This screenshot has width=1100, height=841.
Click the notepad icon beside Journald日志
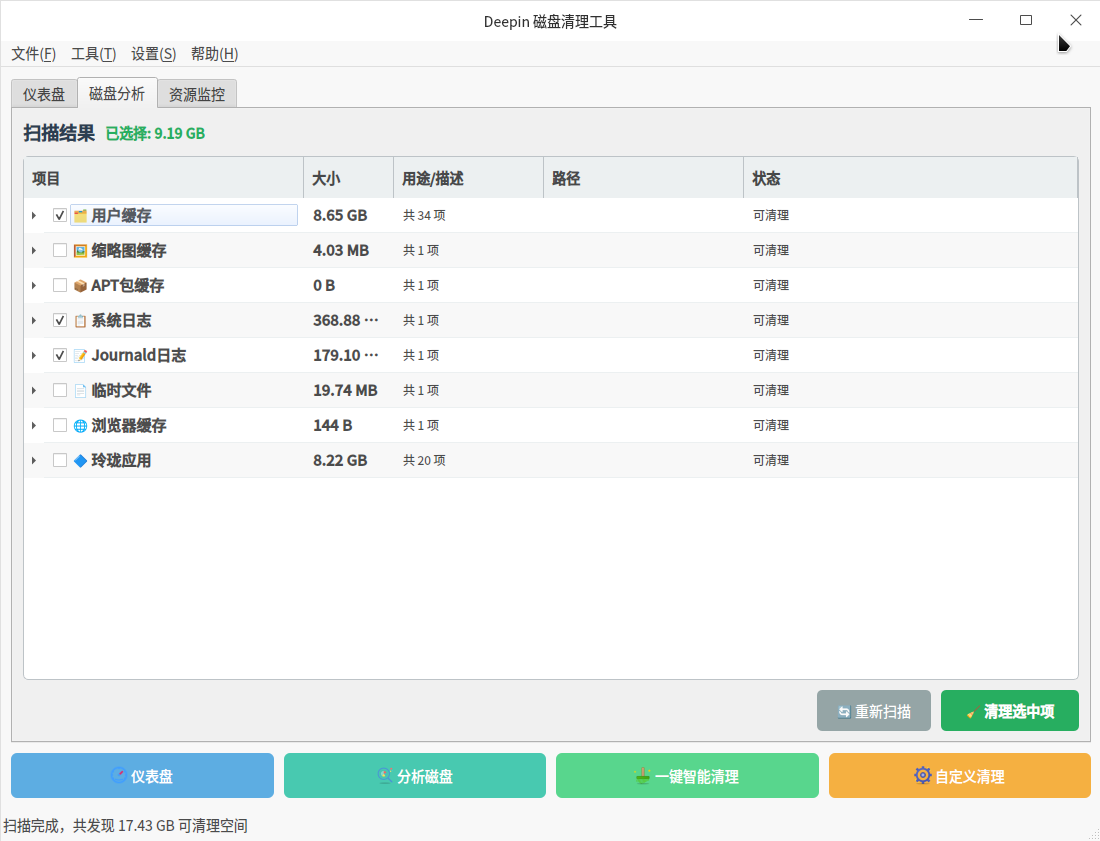(x=80, y=356)
